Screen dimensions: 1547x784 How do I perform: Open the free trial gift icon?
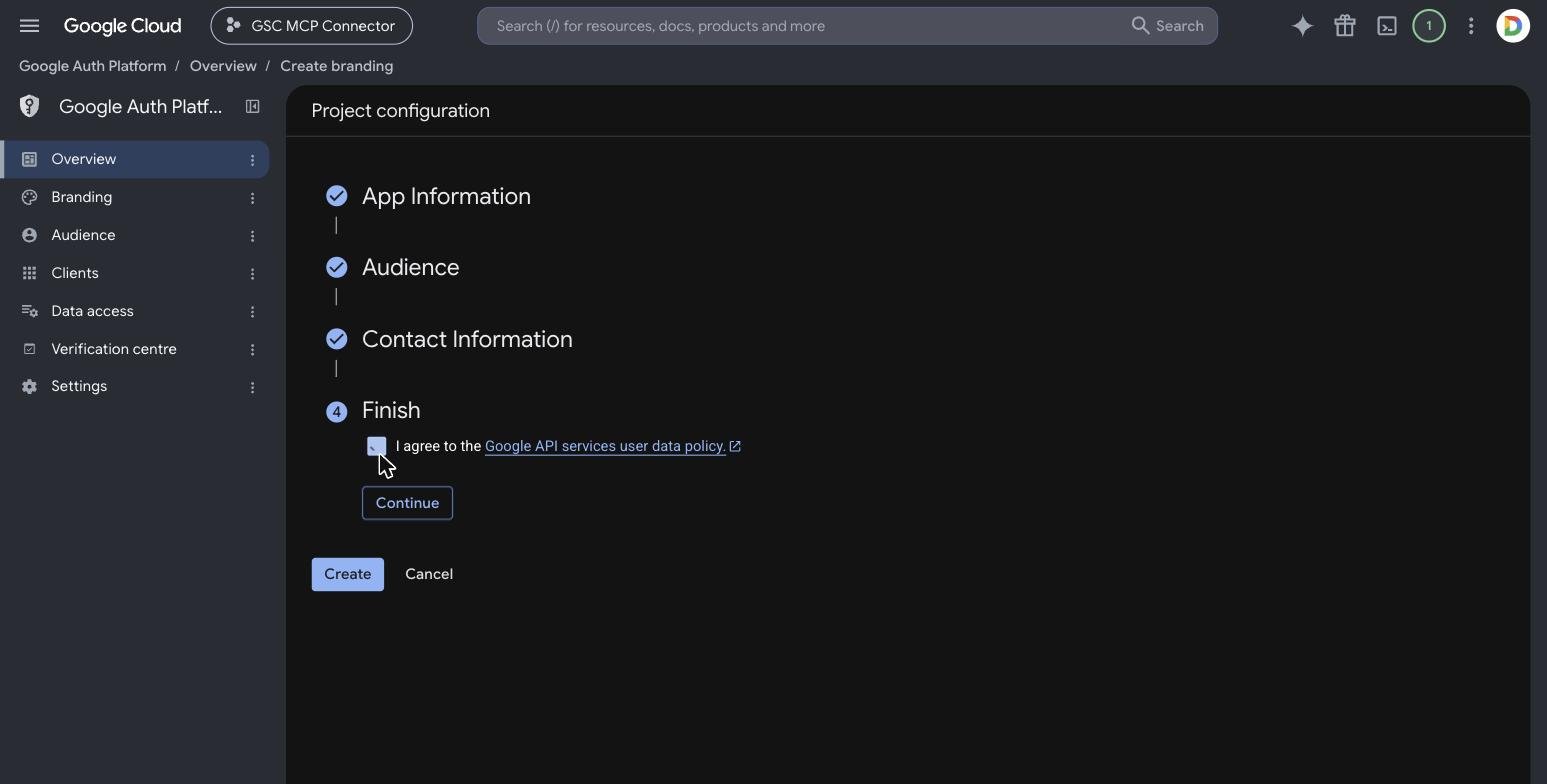coord(1344,26)
